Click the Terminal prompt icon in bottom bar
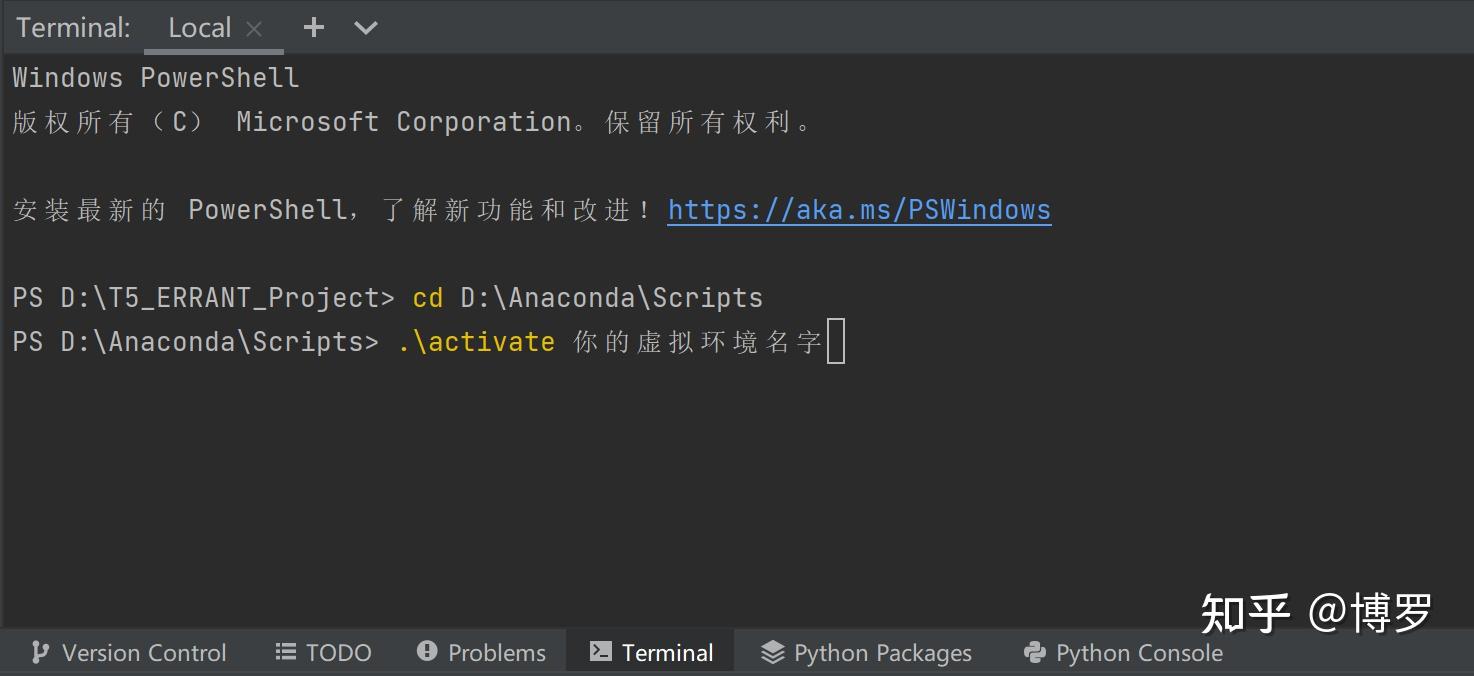Viewport: 1474px width, 676px height. pyautogui.click(x=600, y=652)
